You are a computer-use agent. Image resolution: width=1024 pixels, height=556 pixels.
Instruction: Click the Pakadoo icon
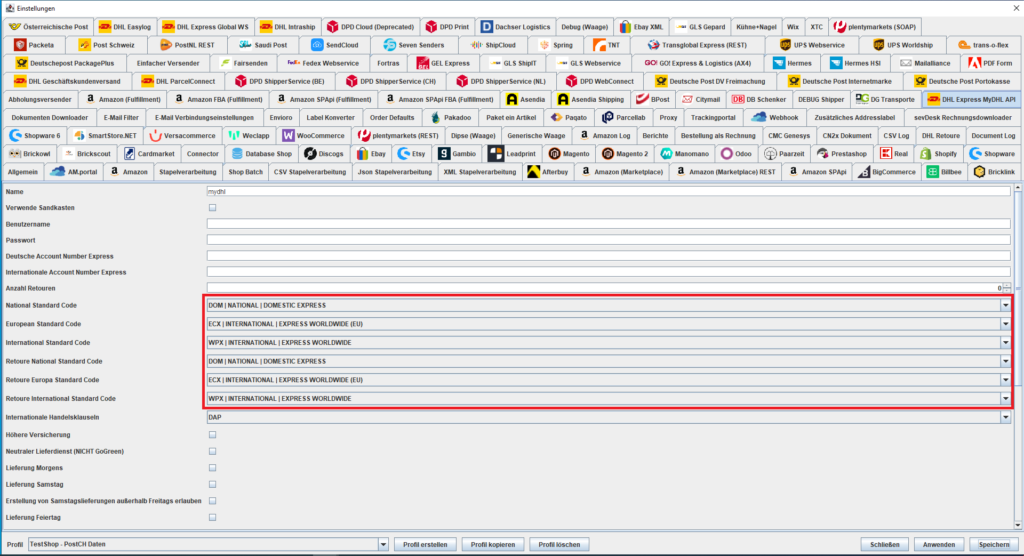[x=435, y=118]
